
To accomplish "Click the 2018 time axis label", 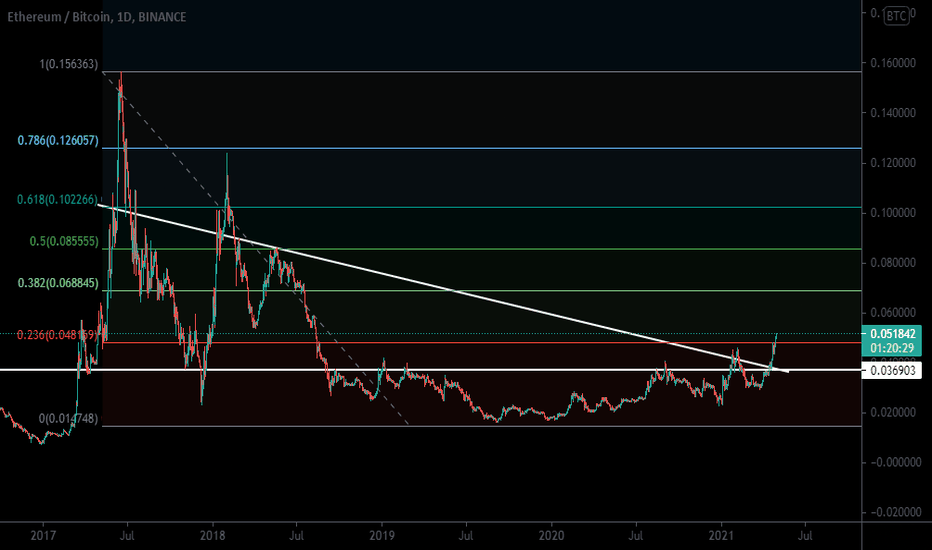I will 212,536.
